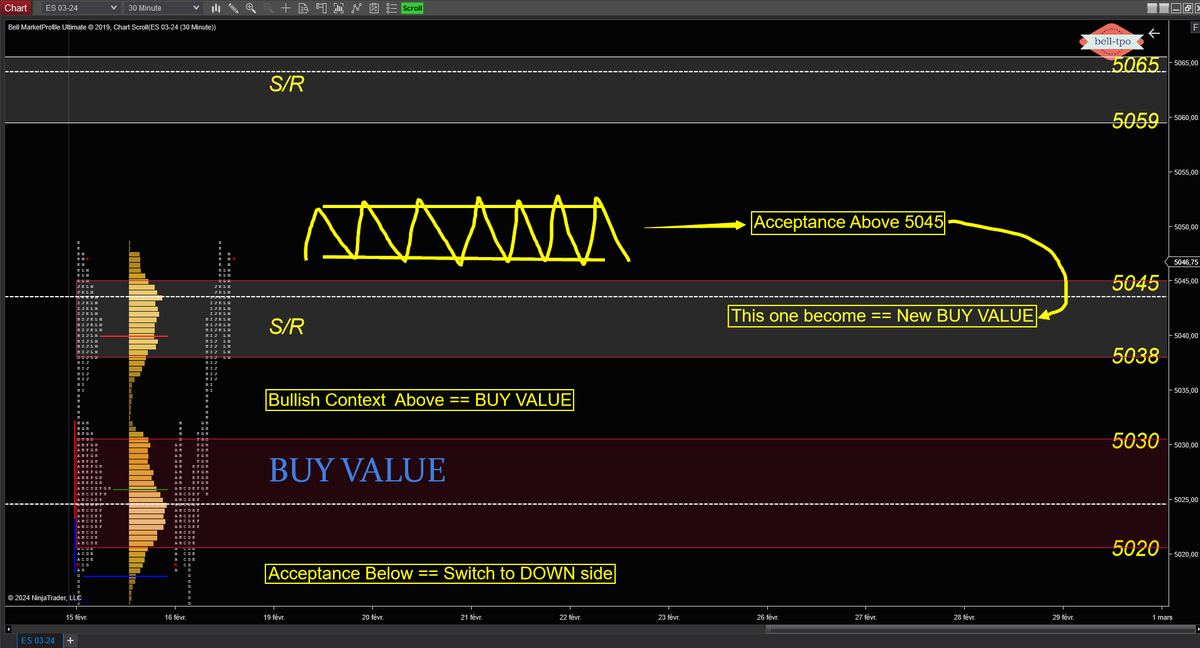
Task: Click the zoom in magnifier icon
Action: click(x=250, y=8)
